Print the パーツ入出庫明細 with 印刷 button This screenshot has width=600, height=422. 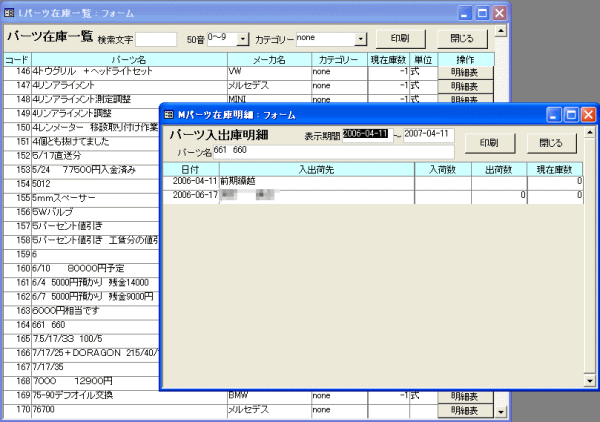(489, 142)
